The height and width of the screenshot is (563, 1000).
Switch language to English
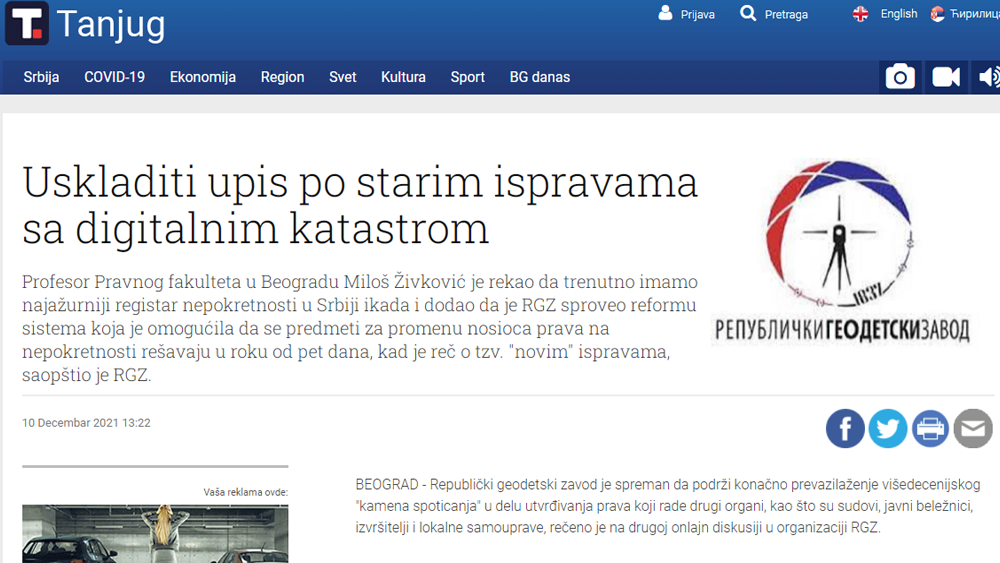pos(899,14)
